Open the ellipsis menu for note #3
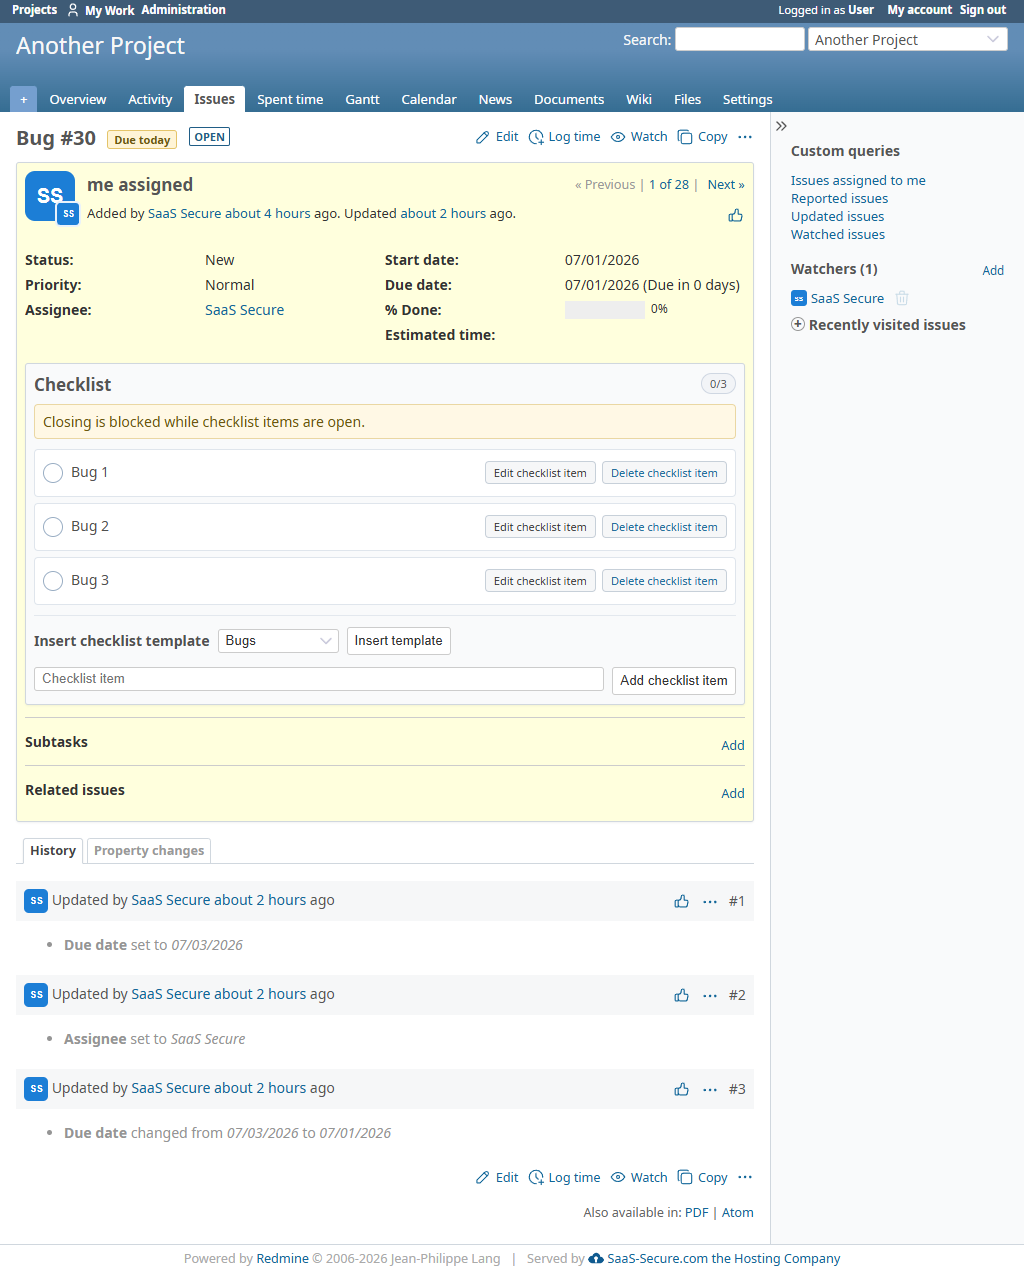Viewport: 1024px width, 1272px height. pyautogui.click(x=710, y=1089)
